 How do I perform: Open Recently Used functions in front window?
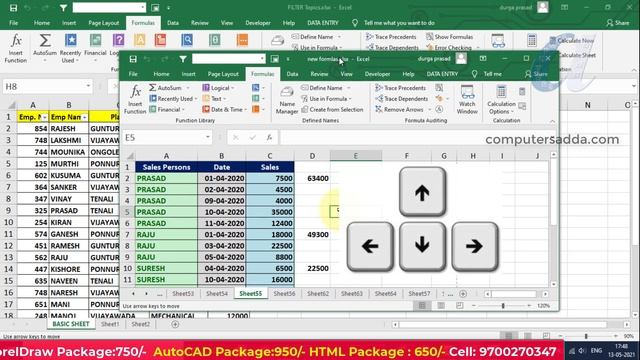(173, 99)
